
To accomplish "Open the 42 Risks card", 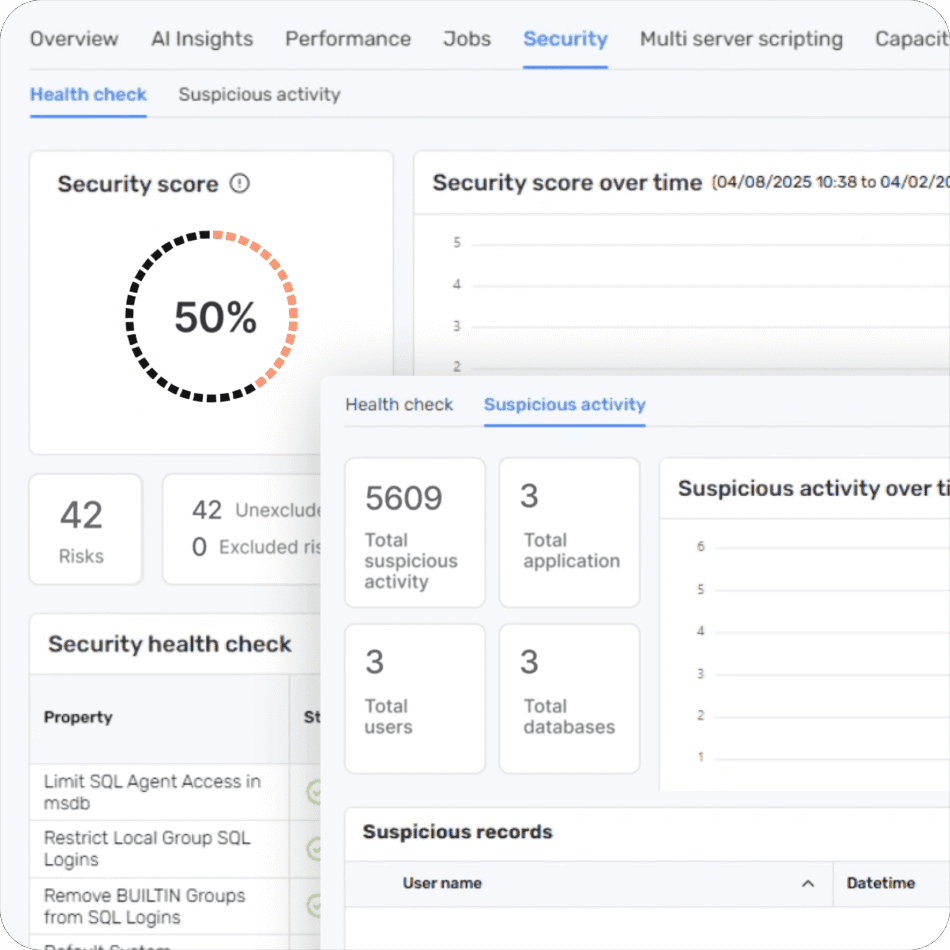I will [85, 529].
